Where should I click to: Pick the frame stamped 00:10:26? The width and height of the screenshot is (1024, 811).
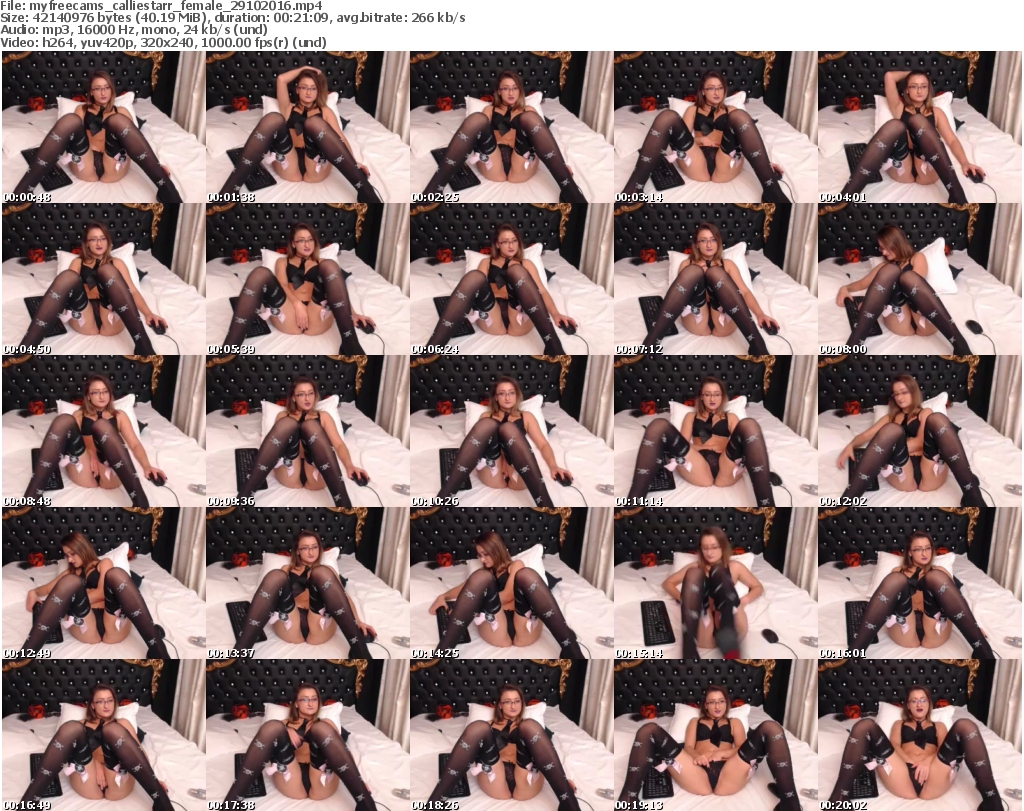click(x=511, y=432)
